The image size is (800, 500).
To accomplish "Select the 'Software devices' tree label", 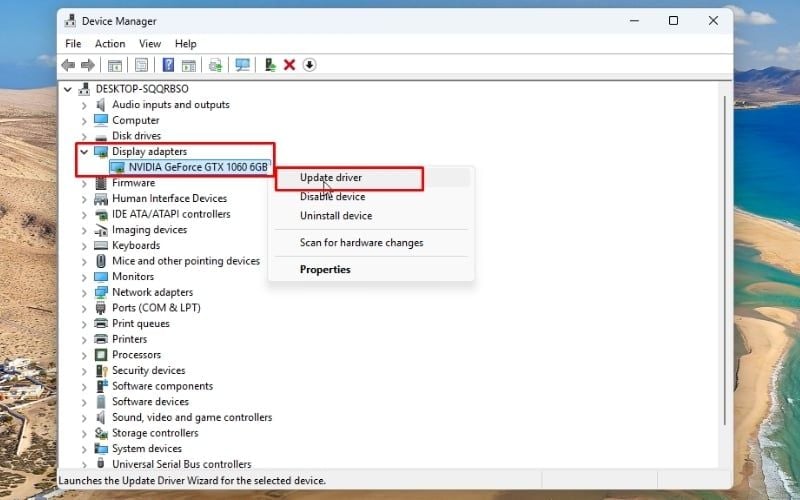I will 151,402.
